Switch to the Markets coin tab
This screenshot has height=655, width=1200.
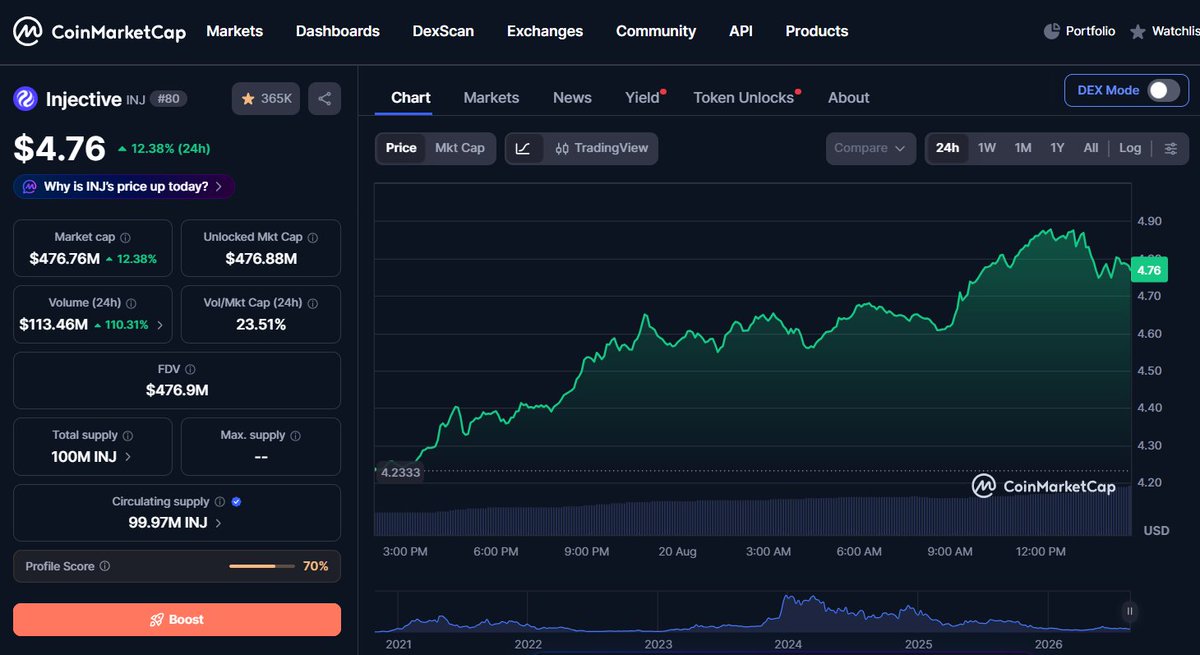491,97
